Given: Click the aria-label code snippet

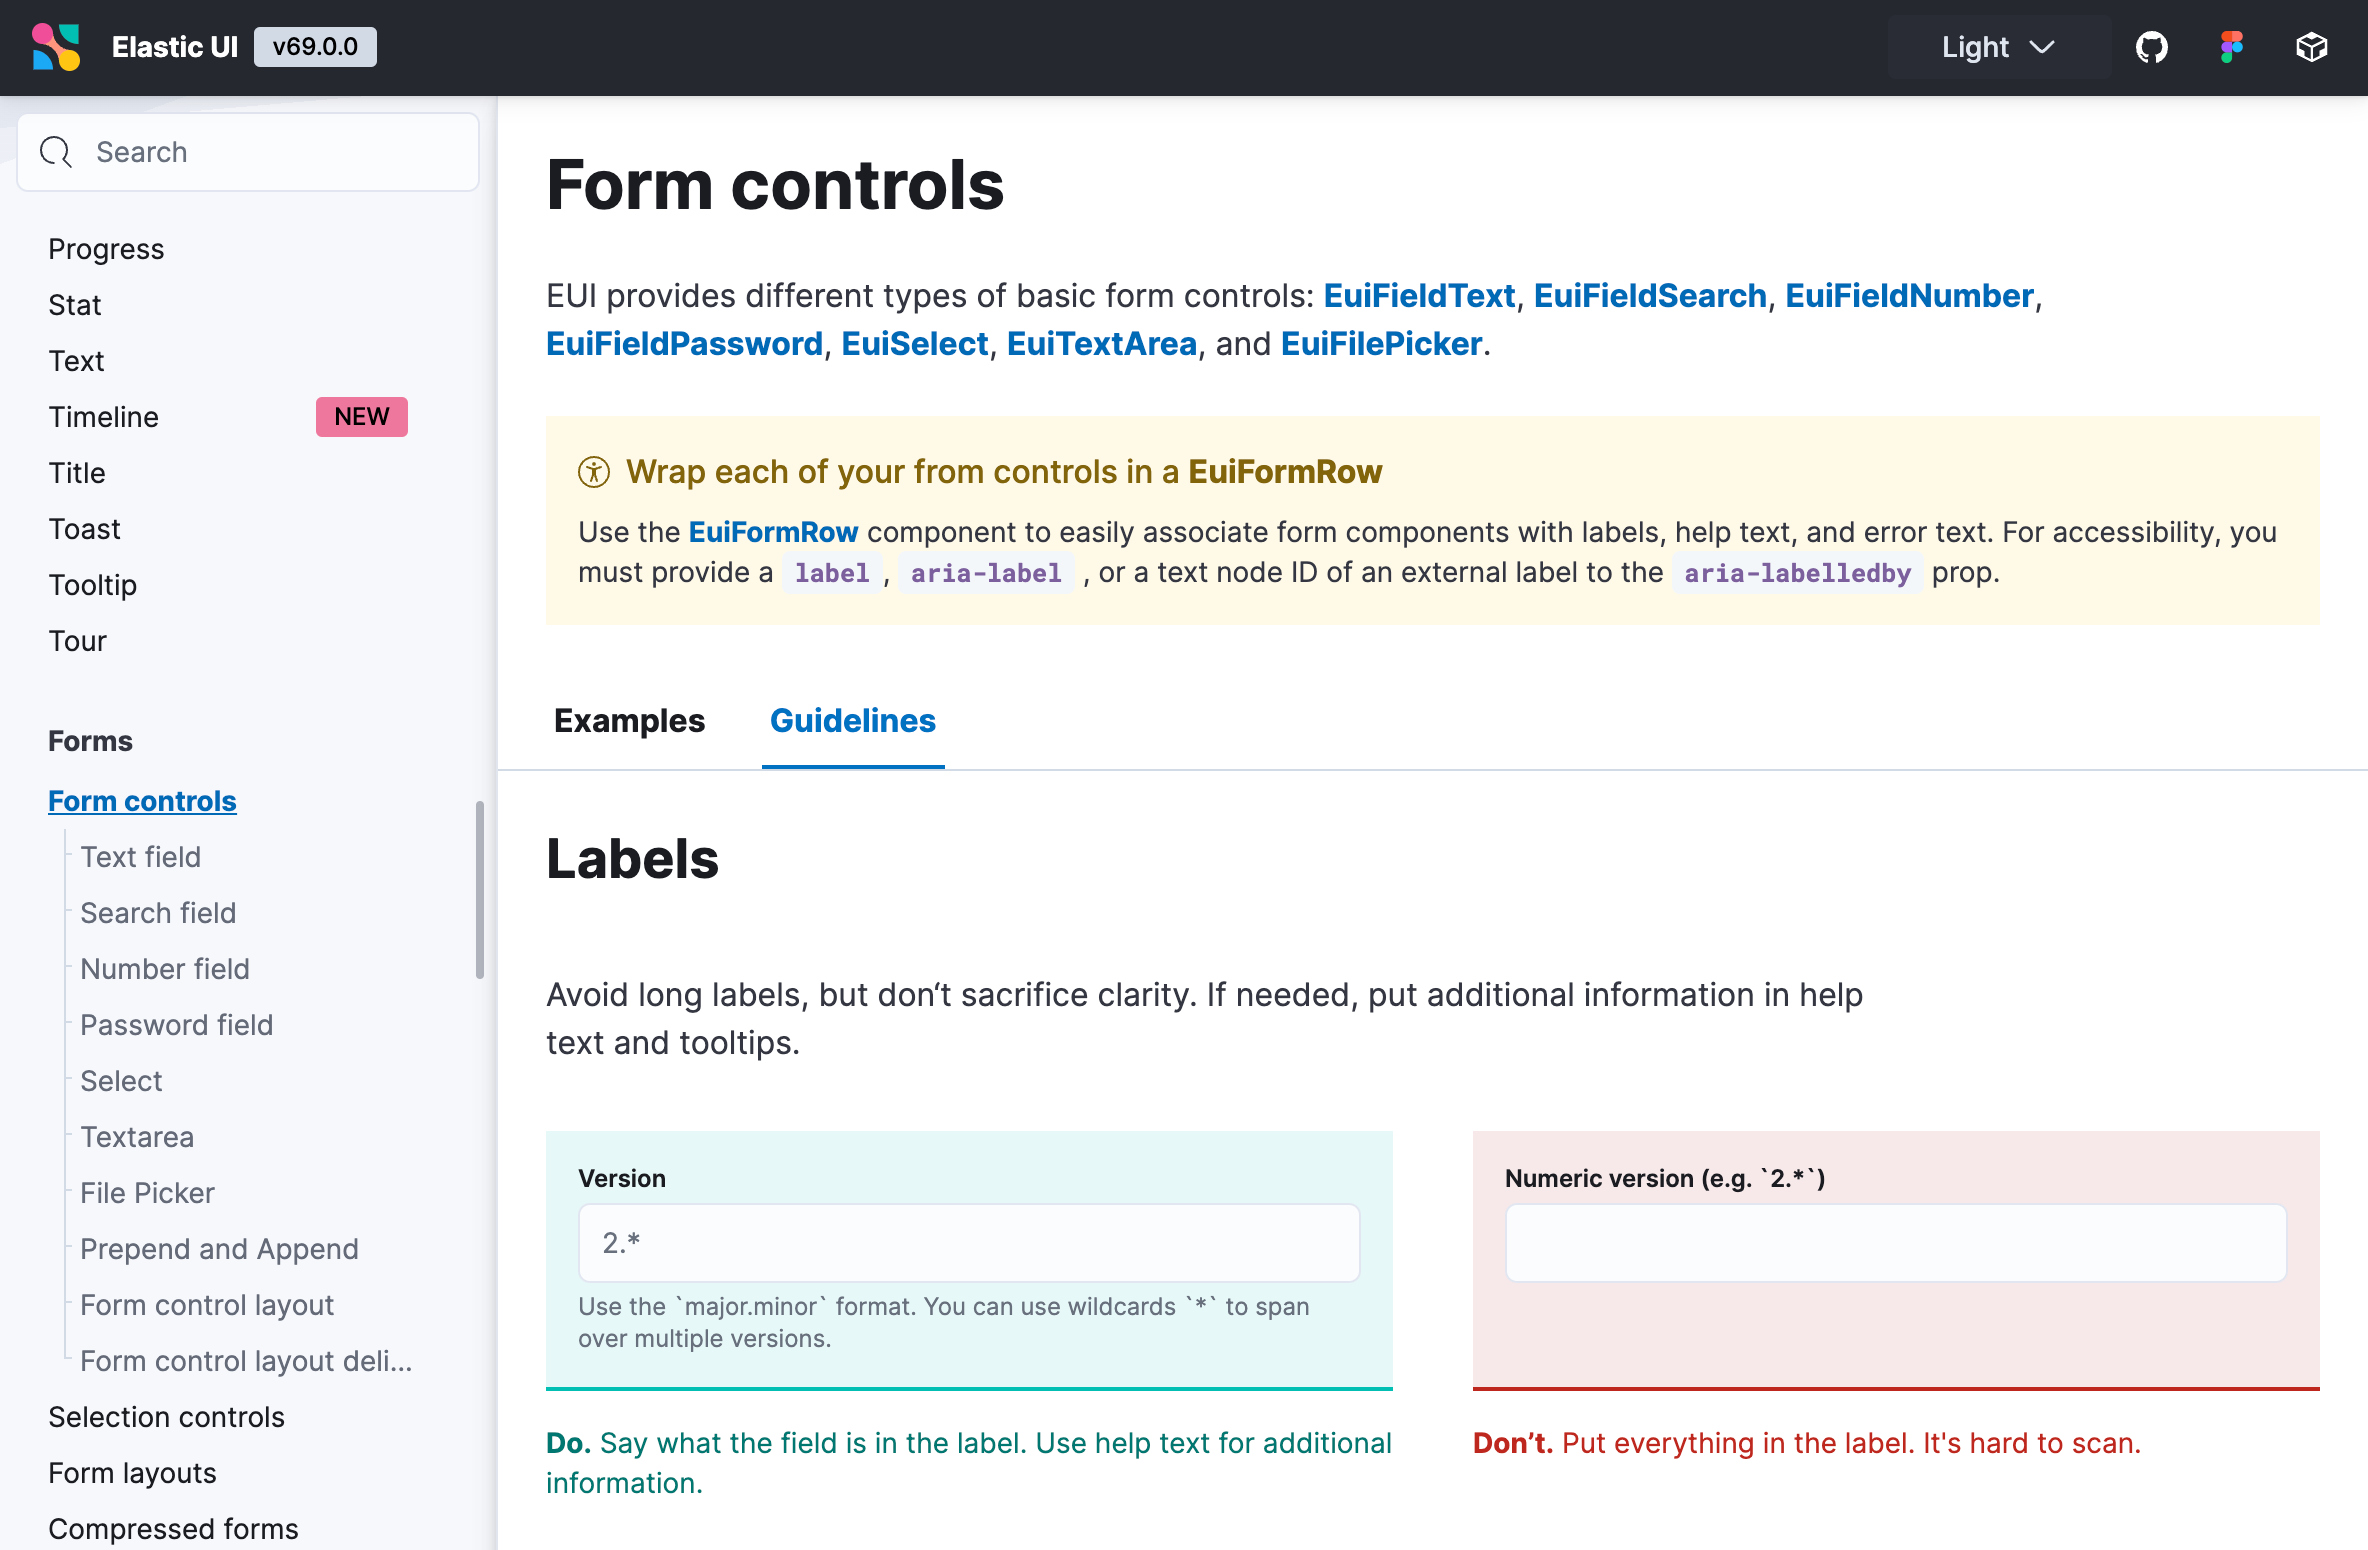Looking at the screenshot, I should (986, 573).
